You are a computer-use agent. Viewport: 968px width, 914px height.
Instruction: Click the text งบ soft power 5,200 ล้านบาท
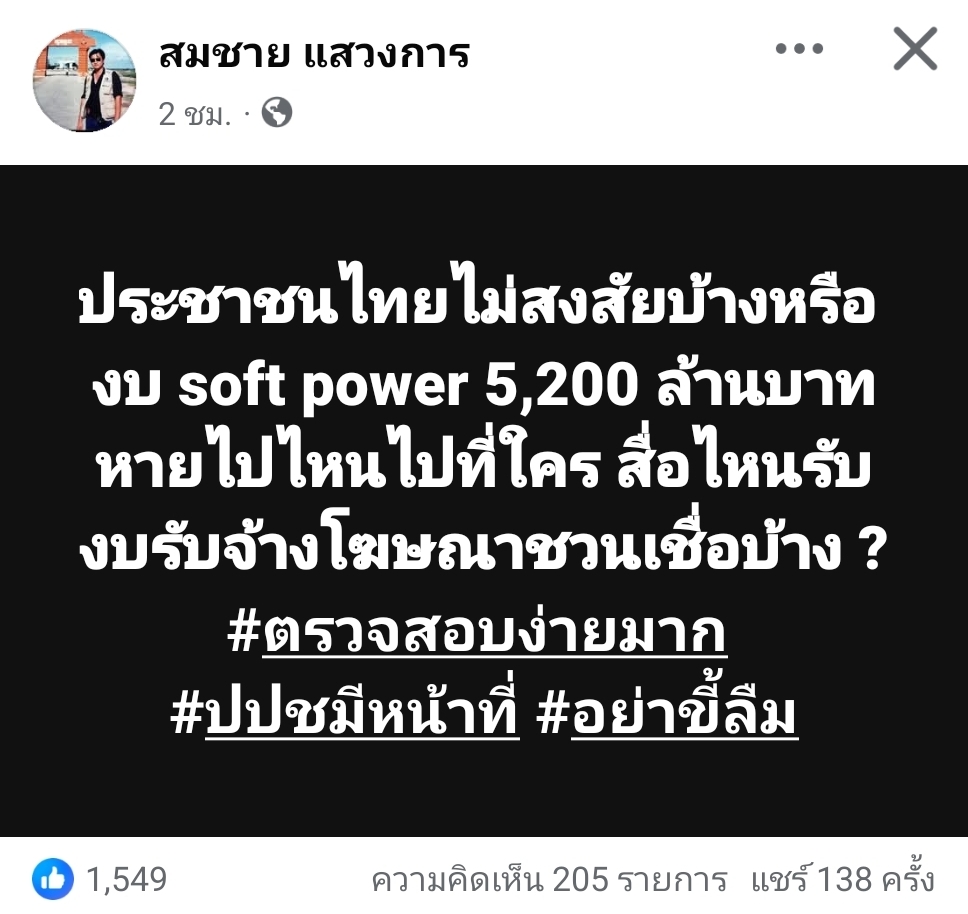point(484,386)
